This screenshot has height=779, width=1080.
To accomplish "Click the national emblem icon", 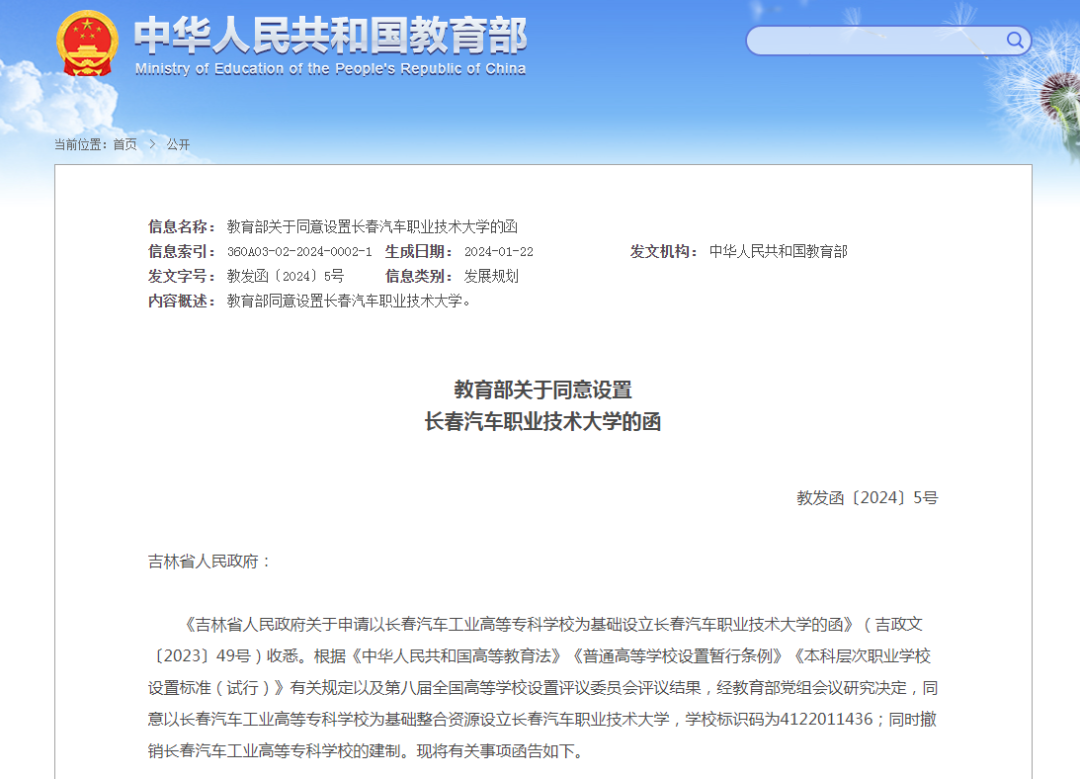I will (86, 44).
